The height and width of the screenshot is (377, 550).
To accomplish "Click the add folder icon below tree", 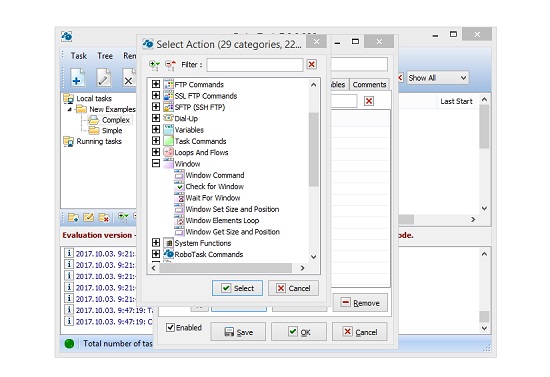I will click(x=73, y=218).
